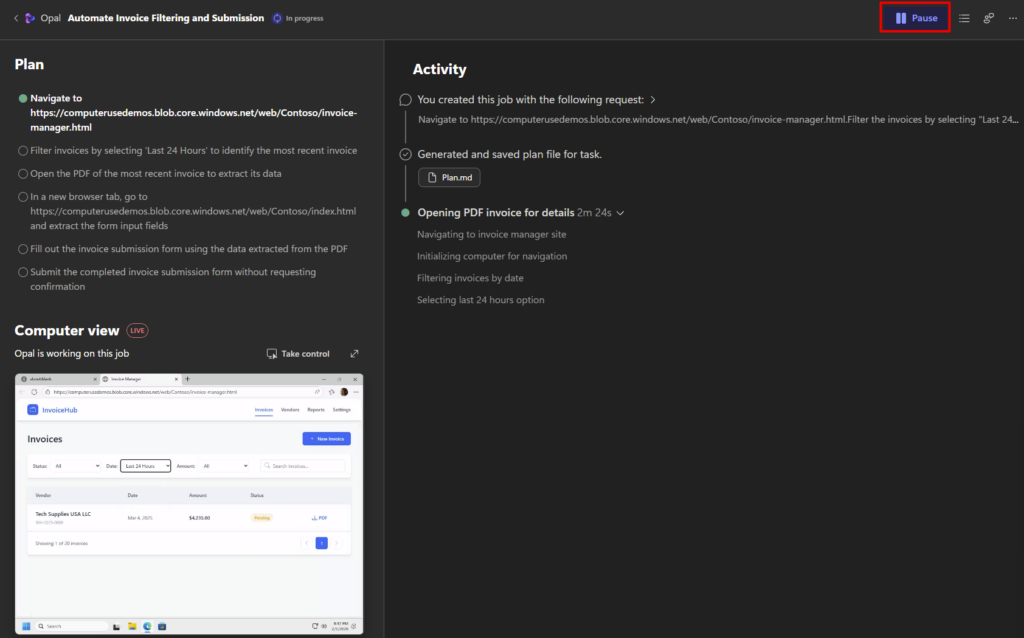This screenshot has height=638, width=1024.
Task: Toggle the 'Filter invoices by selecting' step circle
Action: [x=23, y=151]
